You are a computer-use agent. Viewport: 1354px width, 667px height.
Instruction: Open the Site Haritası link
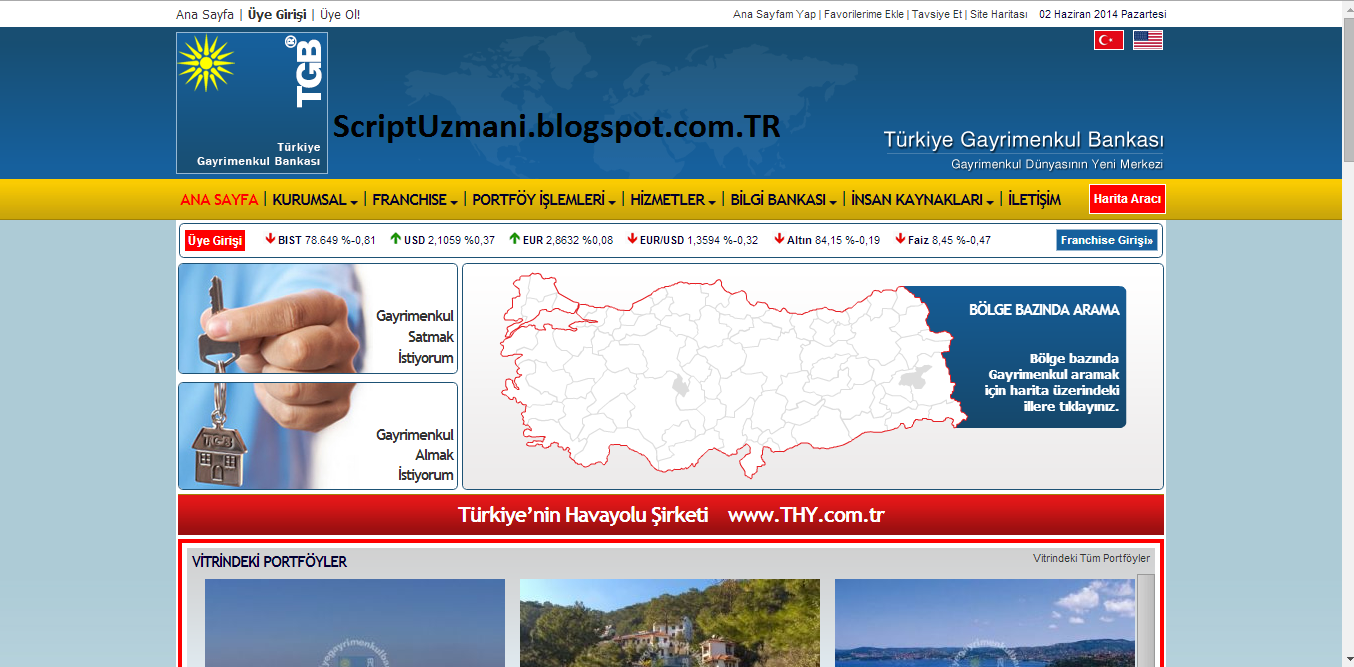pyautogui.click(x=999, y=14)
